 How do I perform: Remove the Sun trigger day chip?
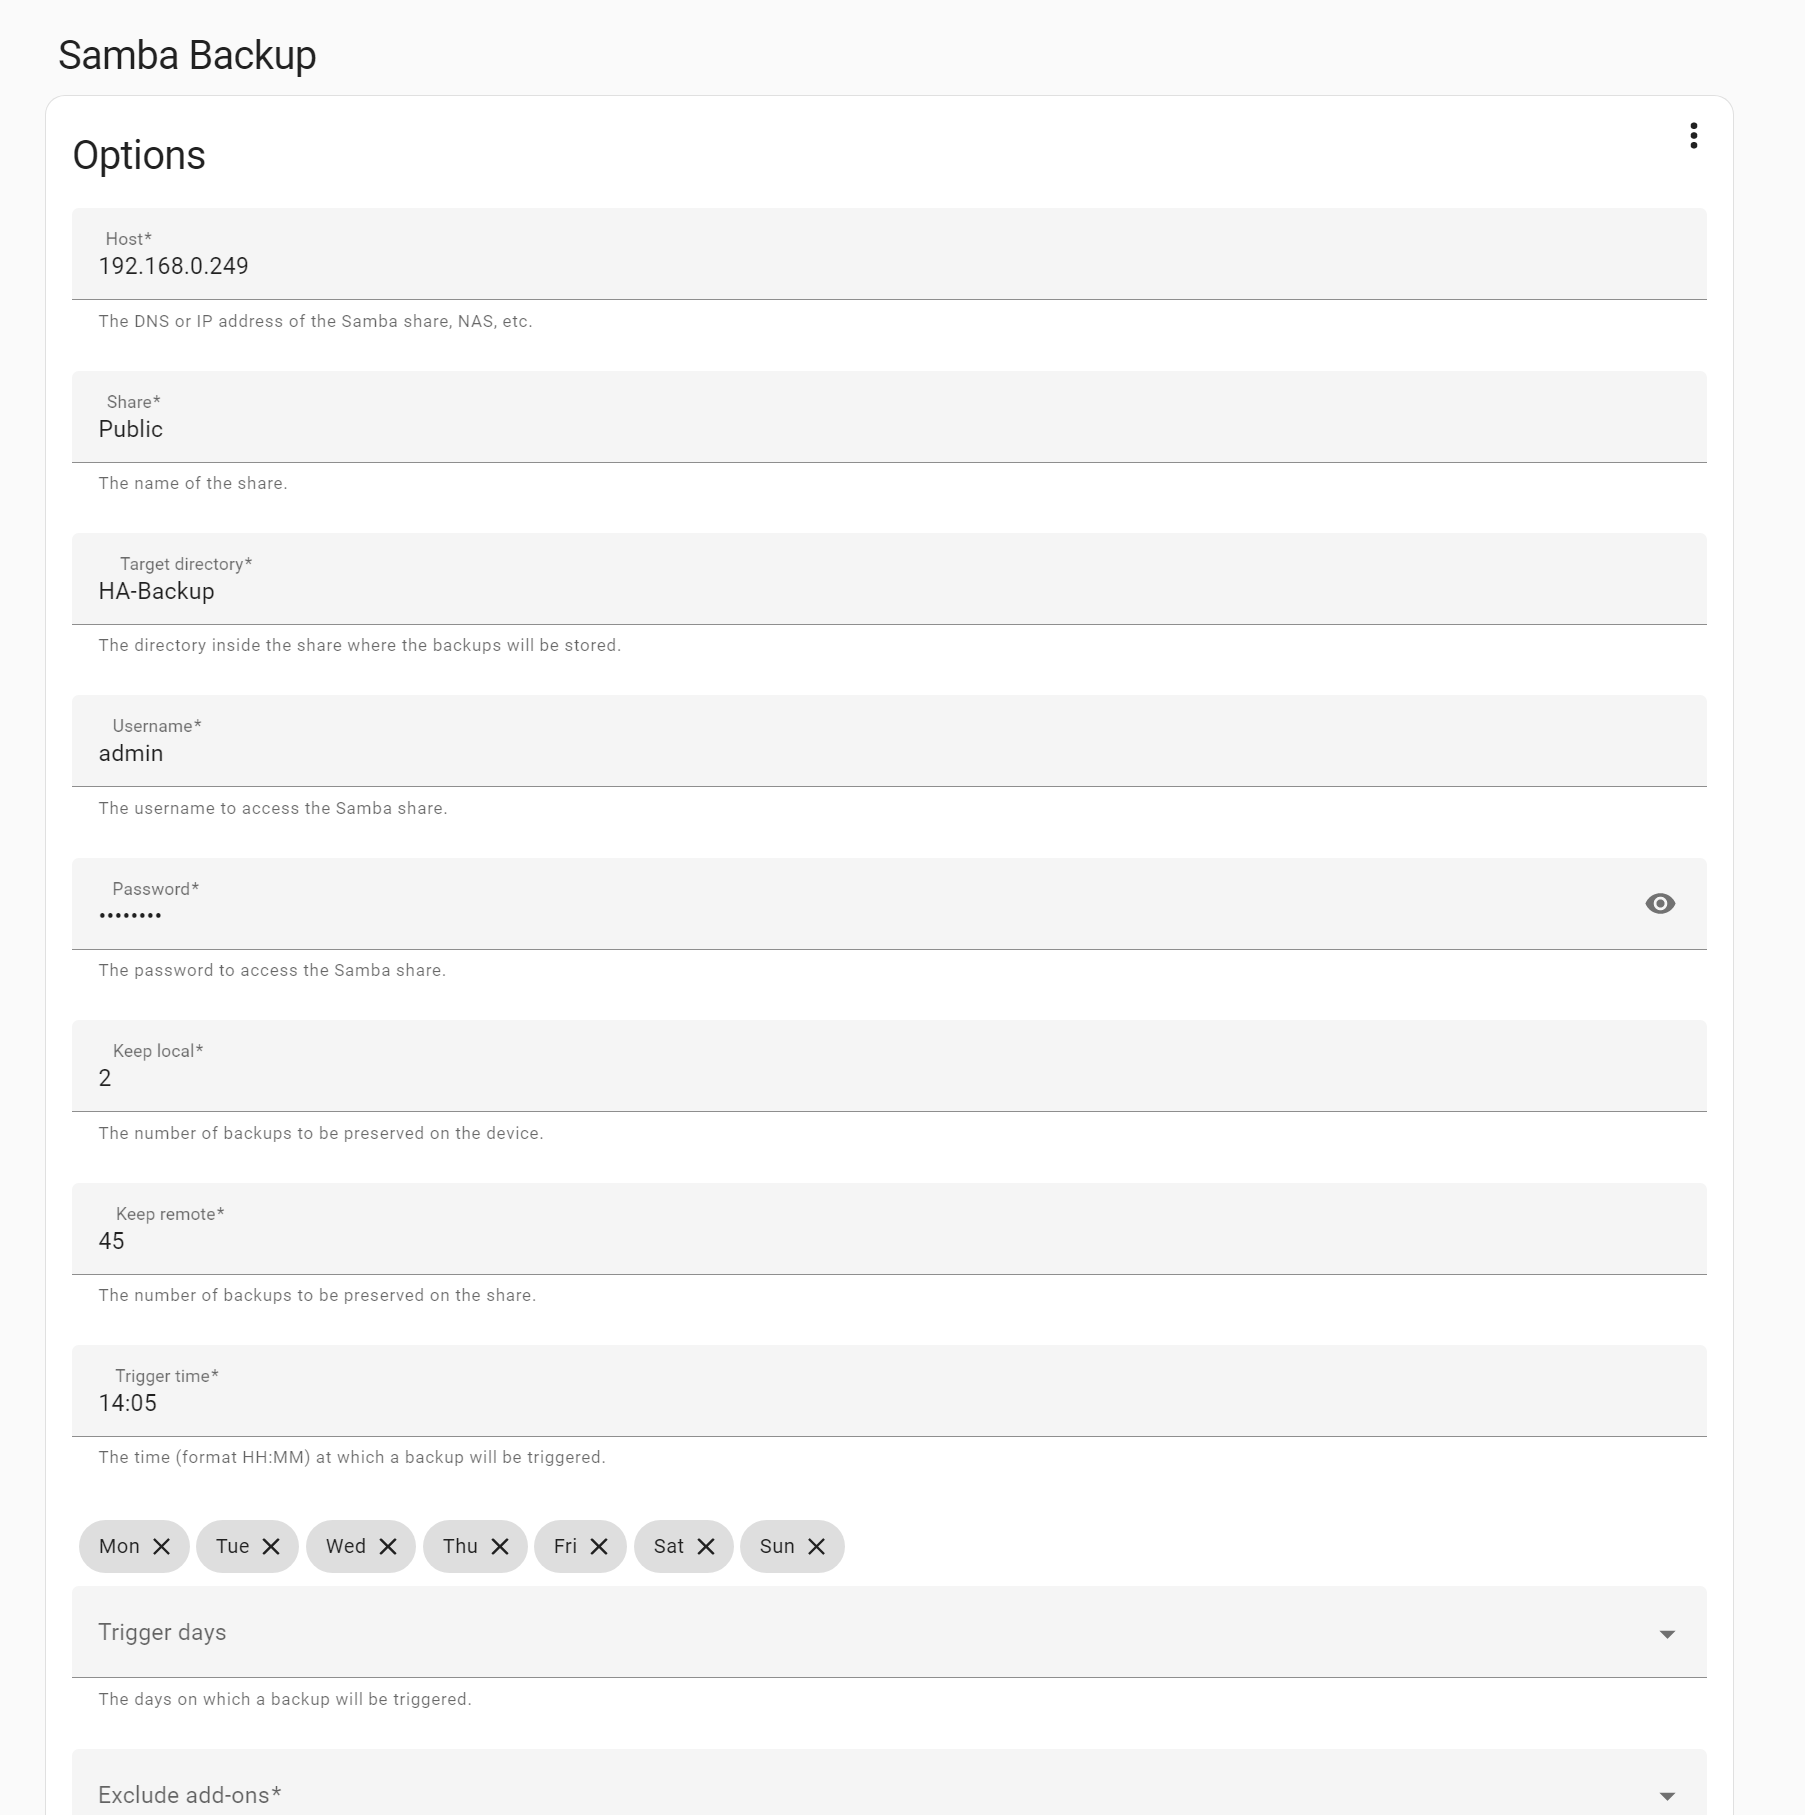(817, 1546)
